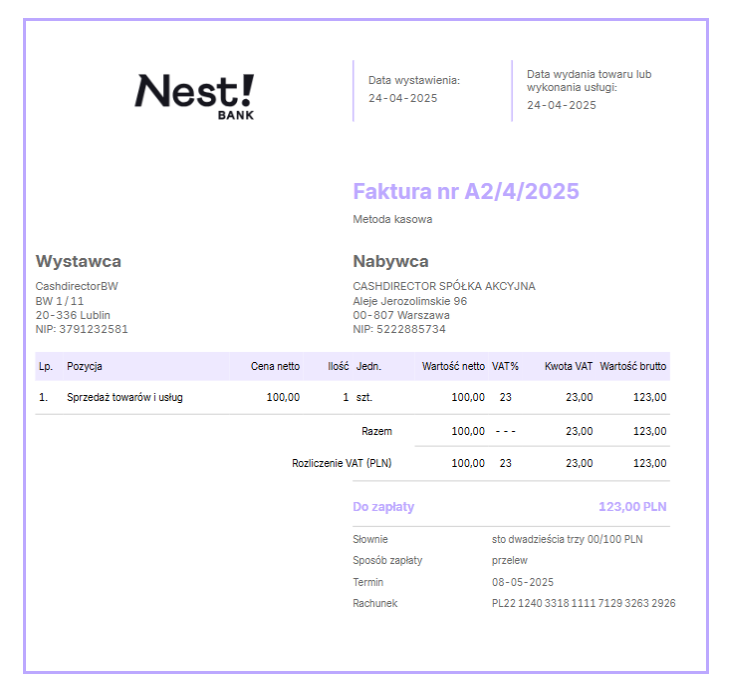Select buyer 'NIP: 5222885734'
The width and height of the screenshot is (736, 692).
[x=399, y=329]
